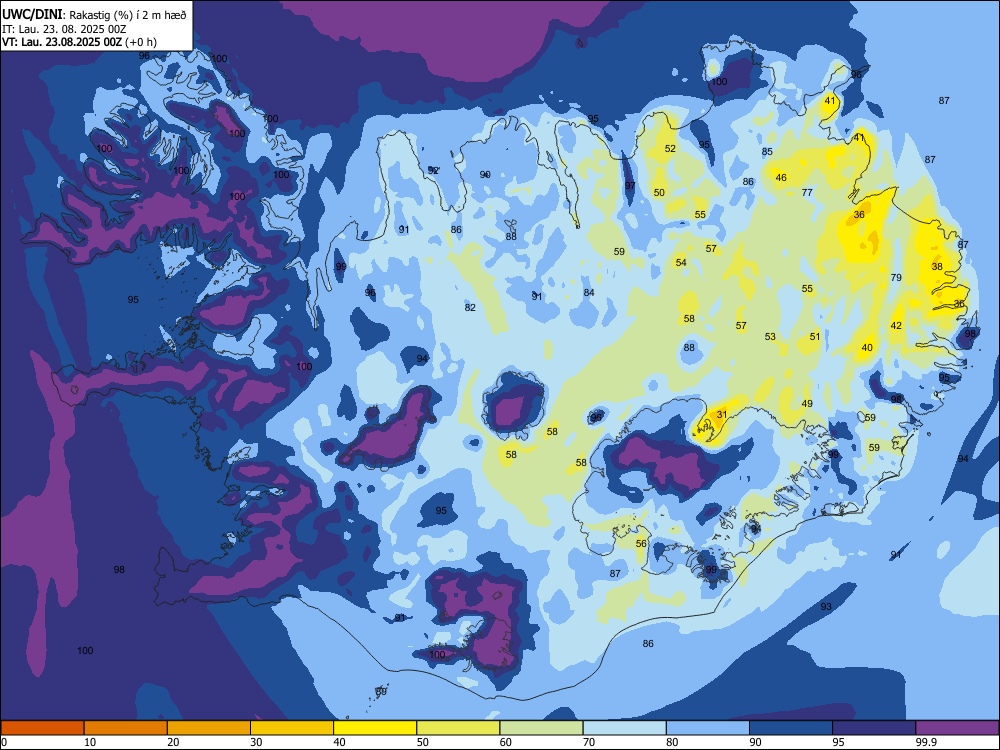
Task: Click the humidity value '46' on the map
Action: 781,178
